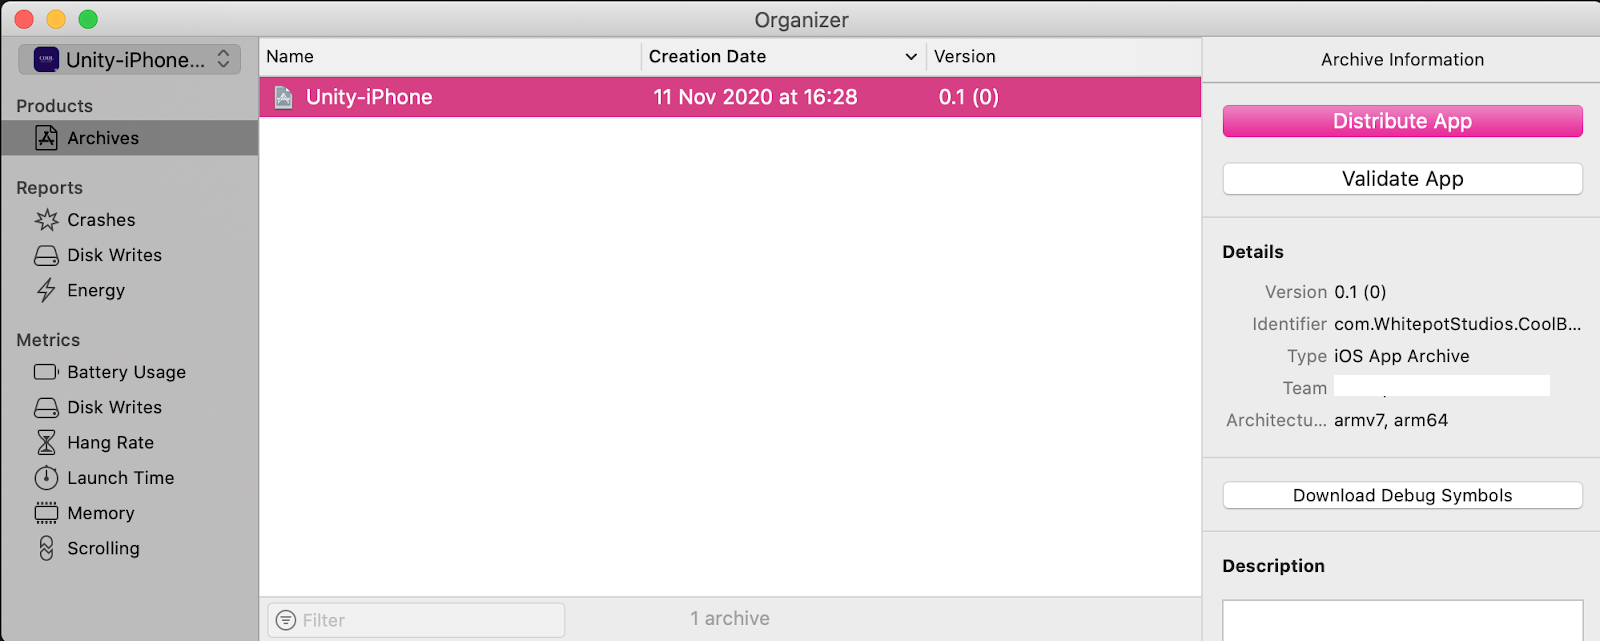Click the Crashes star icon

tap(47, 220)
